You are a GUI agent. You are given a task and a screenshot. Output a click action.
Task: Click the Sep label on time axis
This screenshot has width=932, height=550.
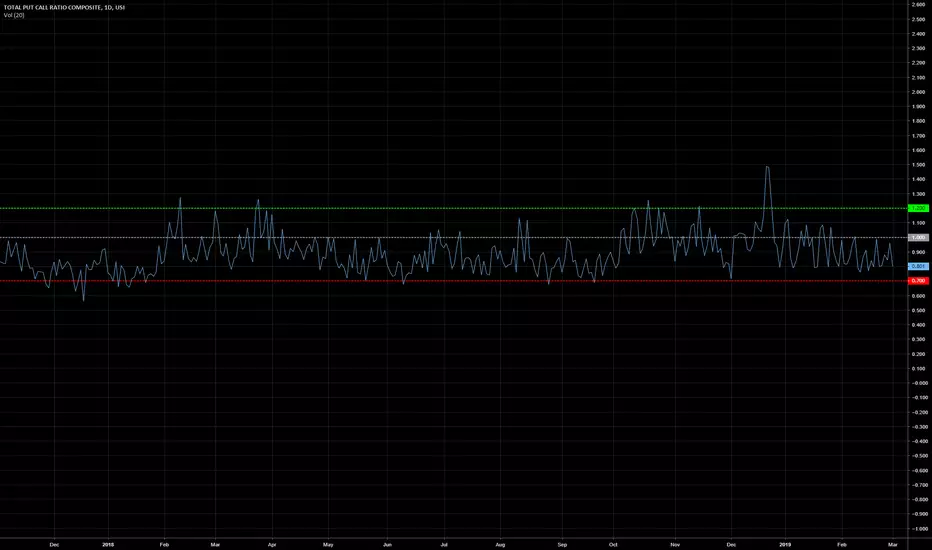(562, 544)
